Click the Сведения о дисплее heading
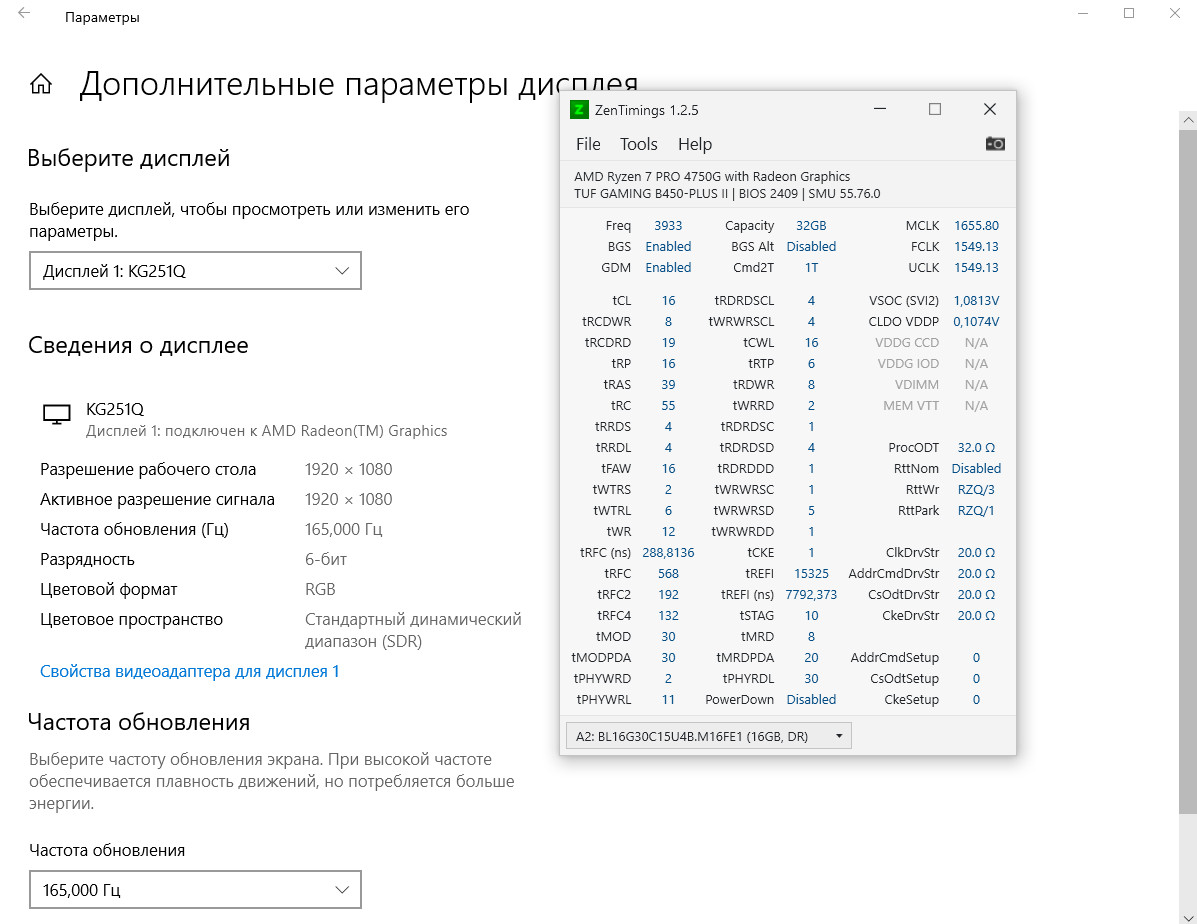This screenshot has height=924, width=1197. [138, 345]
